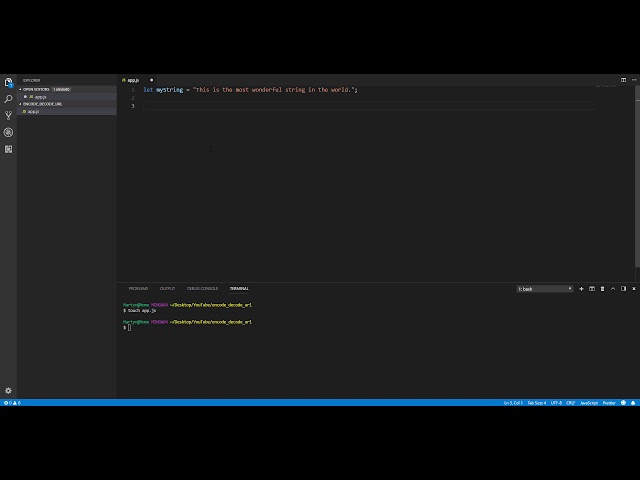This screenshot has height=480, width=640.
Task: Click the split editor icon
Action: pyautogui.click(x=623, y=80)
